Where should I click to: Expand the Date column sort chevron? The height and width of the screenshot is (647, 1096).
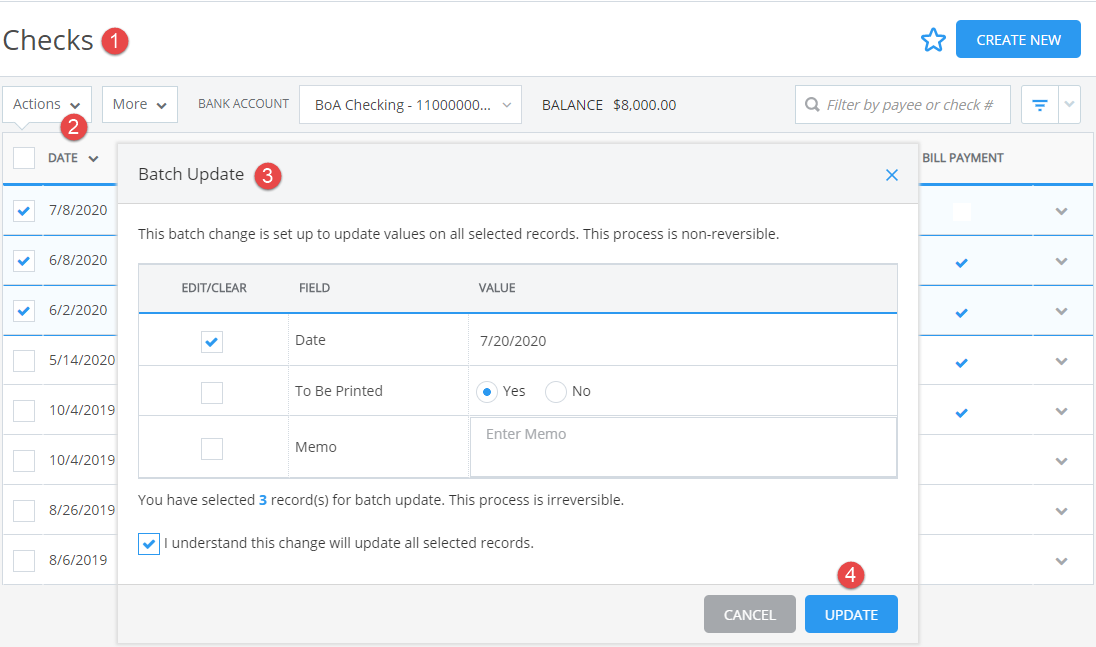(96, 157)
